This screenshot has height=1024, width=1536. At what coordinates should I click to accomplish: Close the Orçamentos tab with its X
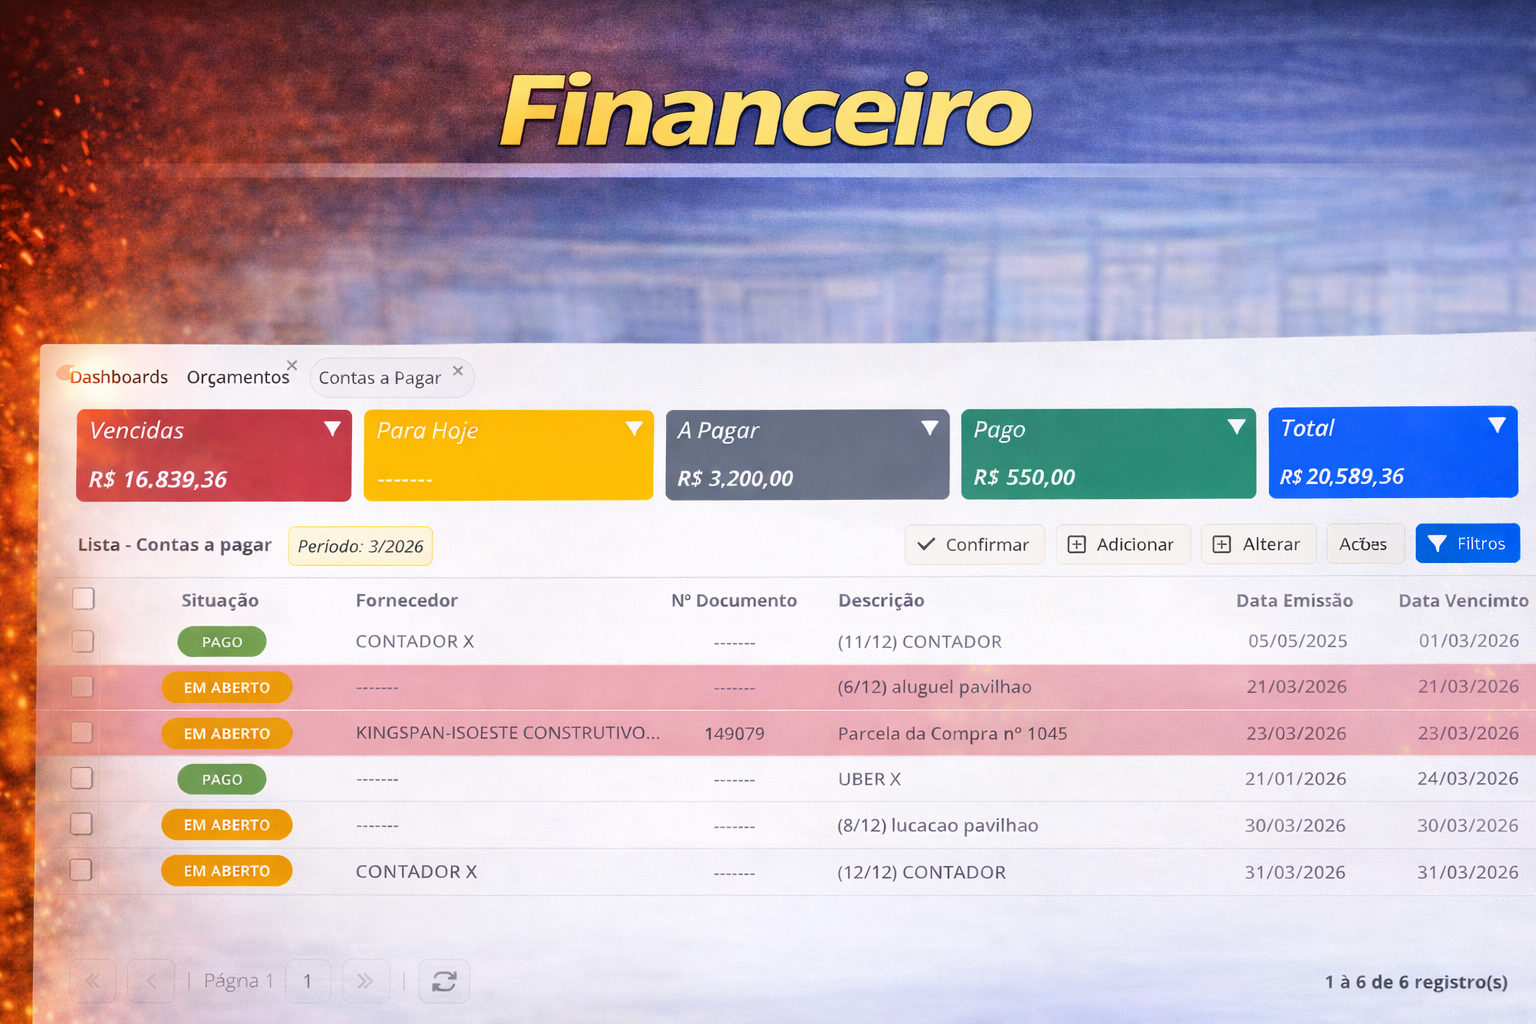[292, 365]
